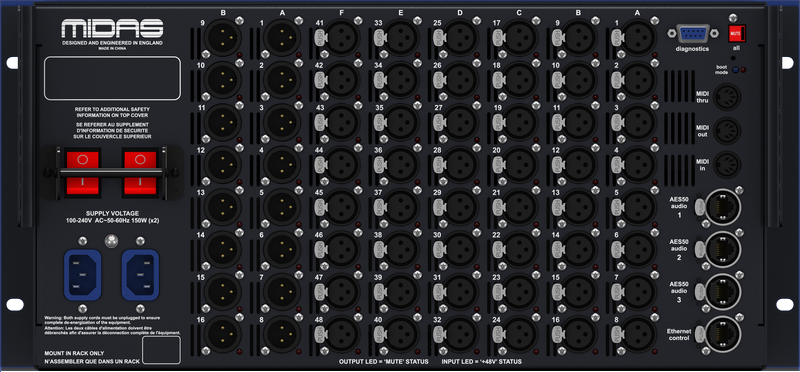The height and width of the screenshot is (372, 800).
Task: Push the release tab on input 20
Action: [498, 164]
